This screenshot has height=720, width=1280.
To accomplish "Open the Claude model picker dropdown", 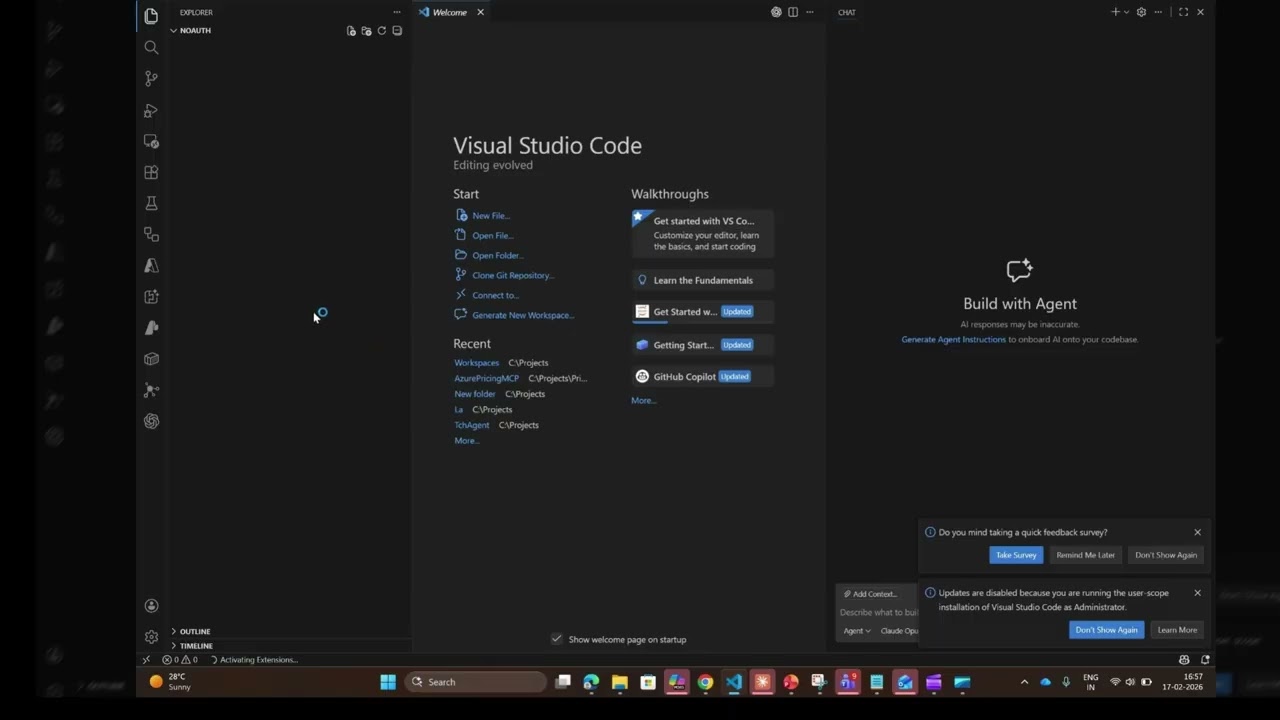I will point(899,631).
